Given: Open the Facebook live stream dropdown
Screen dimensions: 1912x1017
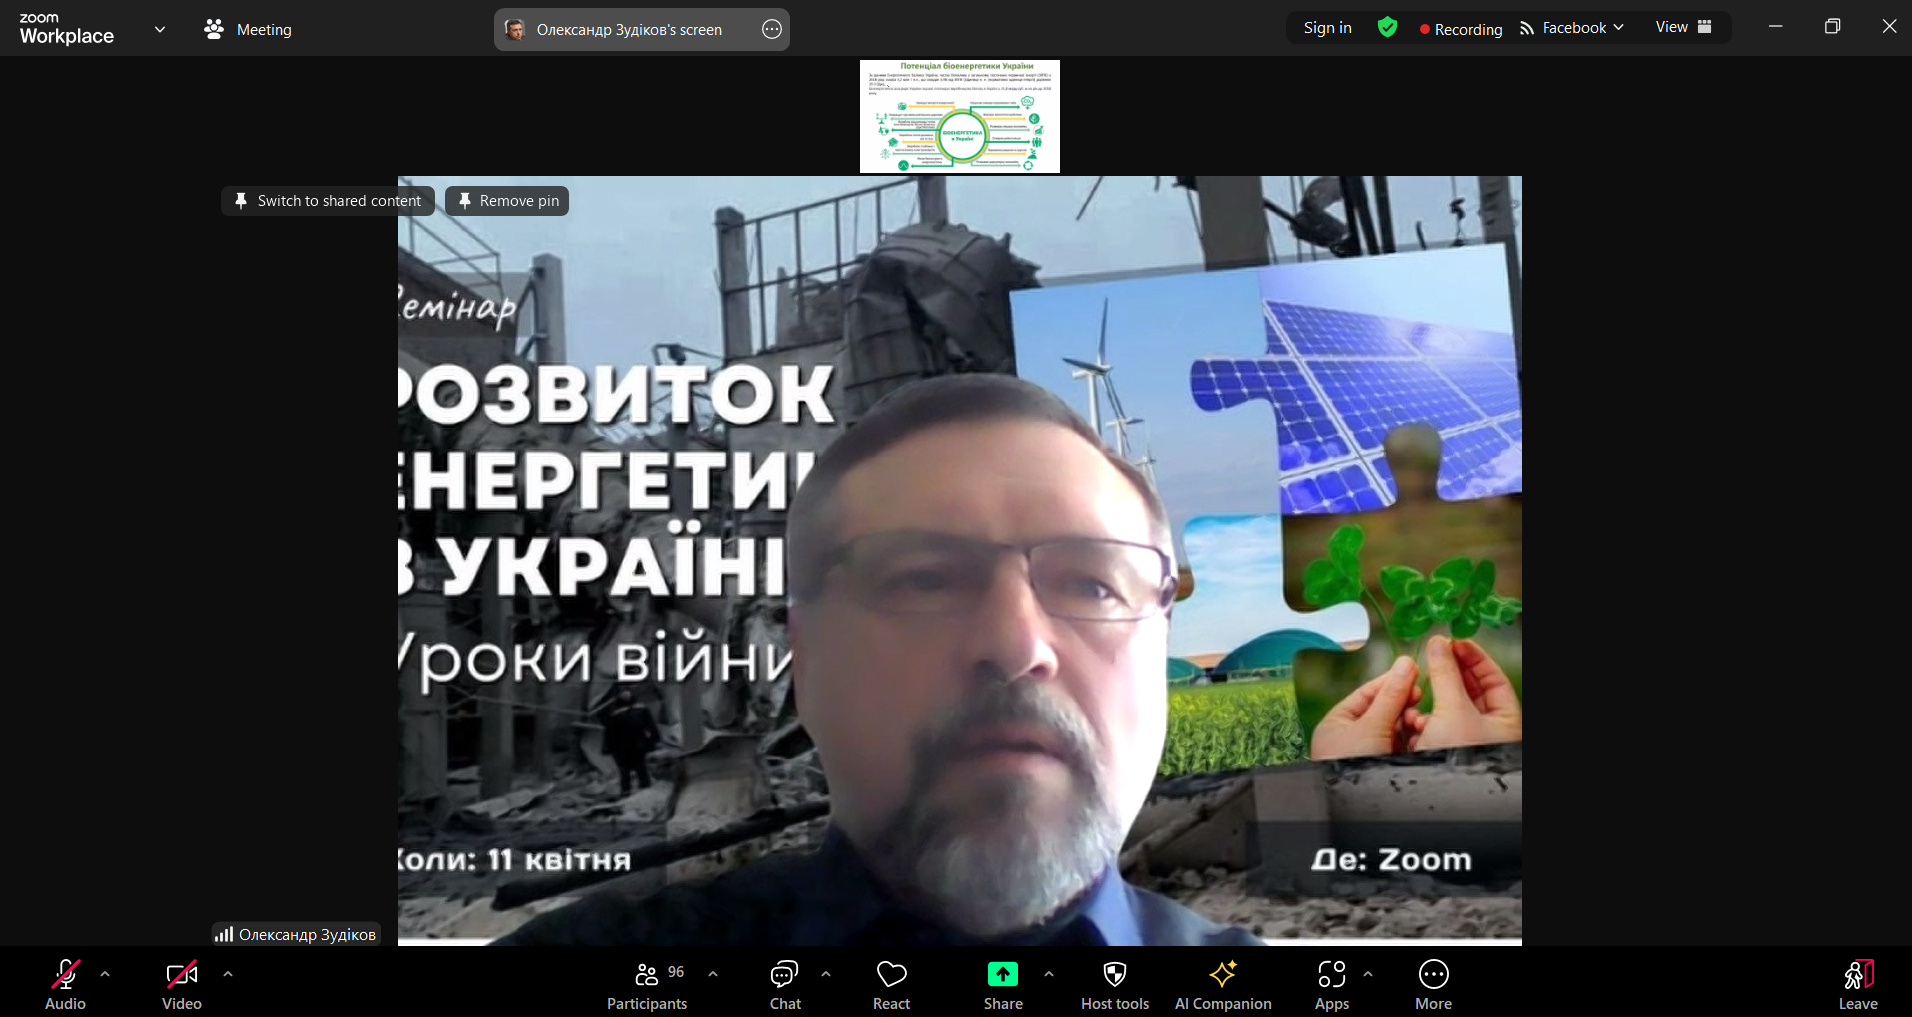Looking at the screenshot, I should tap(1572, 28).
